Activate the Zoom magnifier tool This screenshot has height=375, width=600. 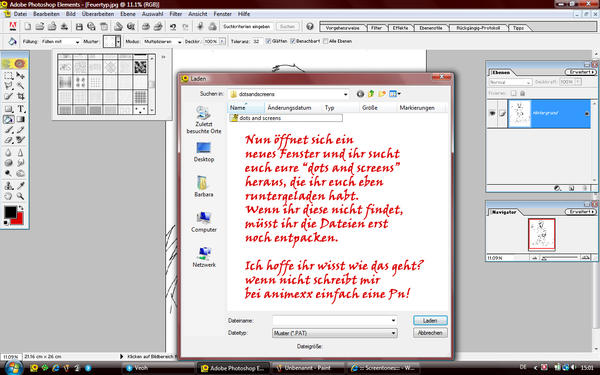[x=21, y=196]
